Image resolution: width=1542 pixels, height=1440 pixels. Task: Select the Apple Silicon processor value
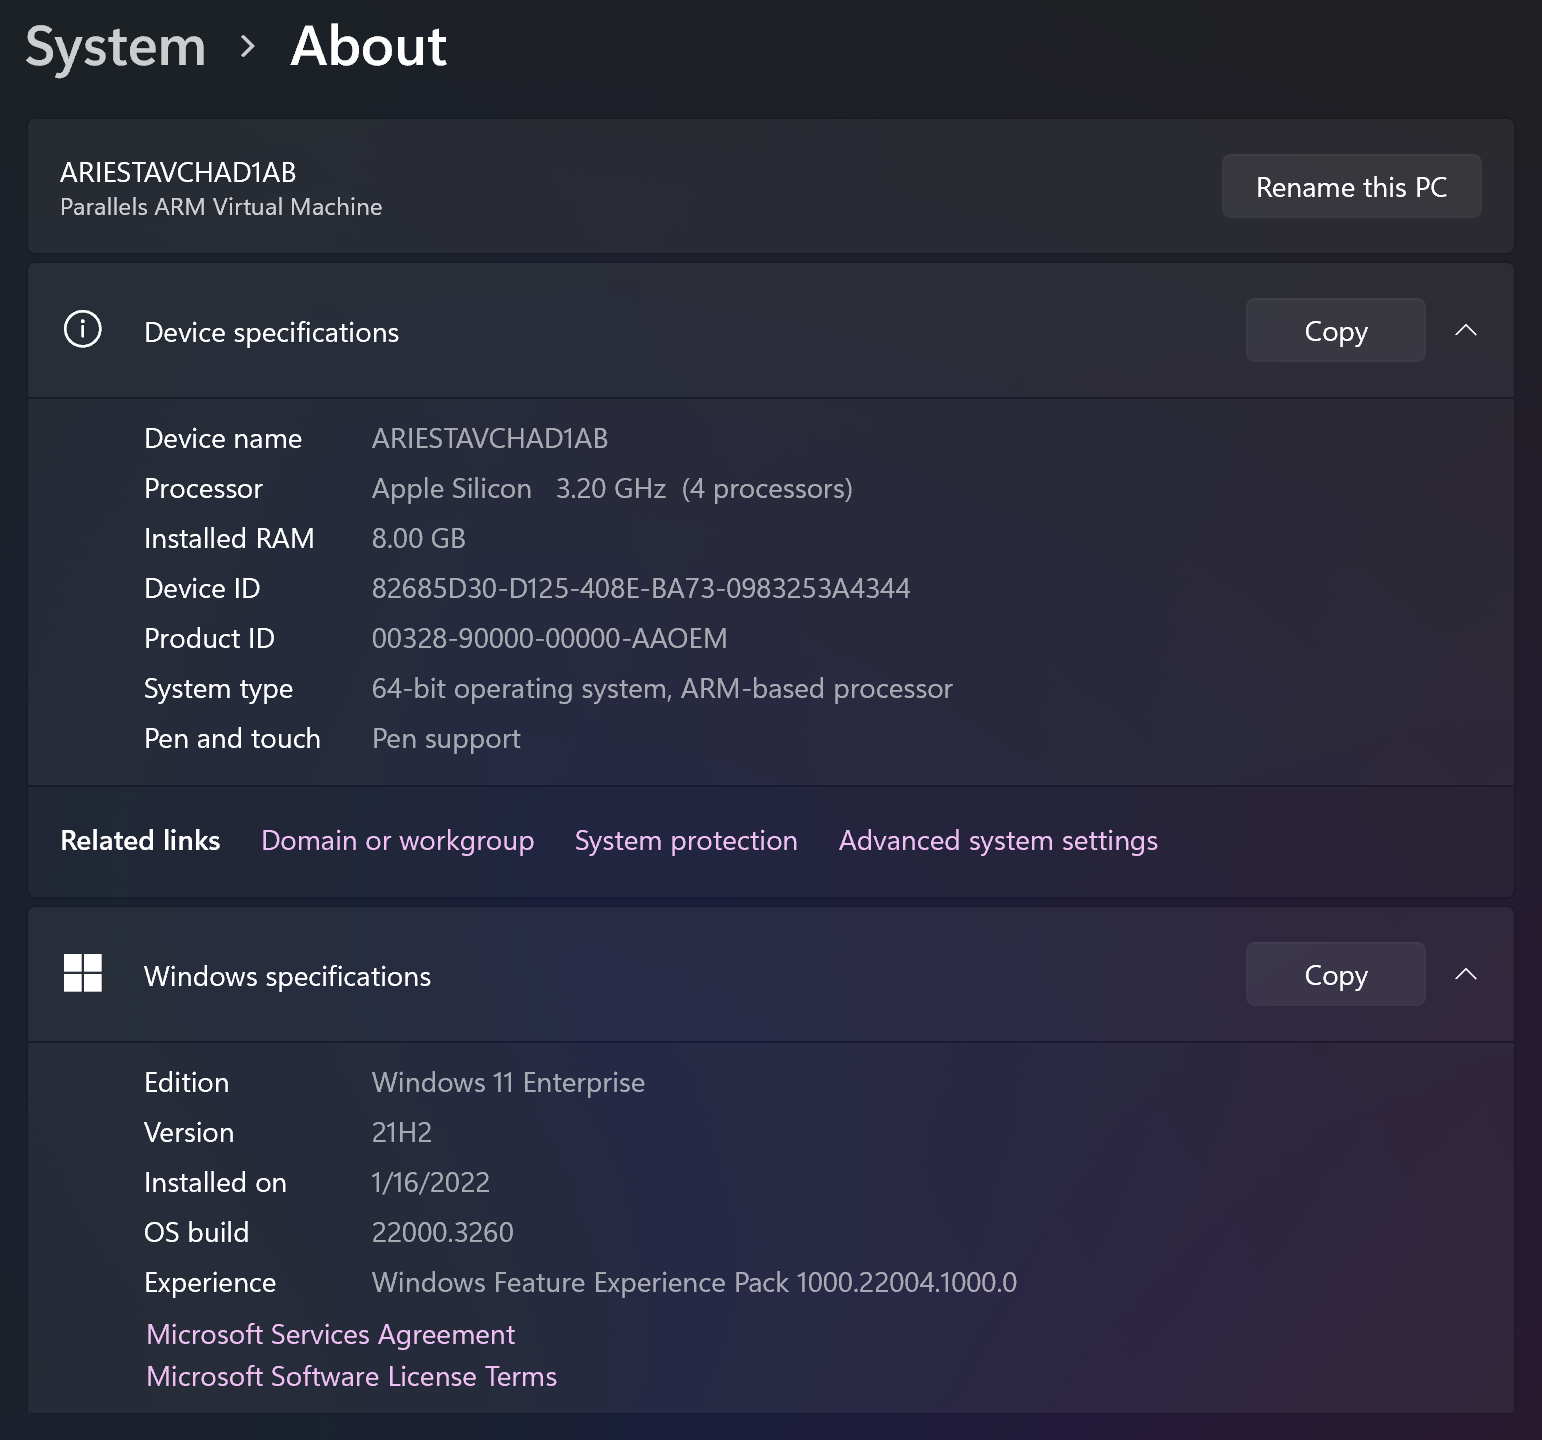pyautogui.click(x=451, y=488)
